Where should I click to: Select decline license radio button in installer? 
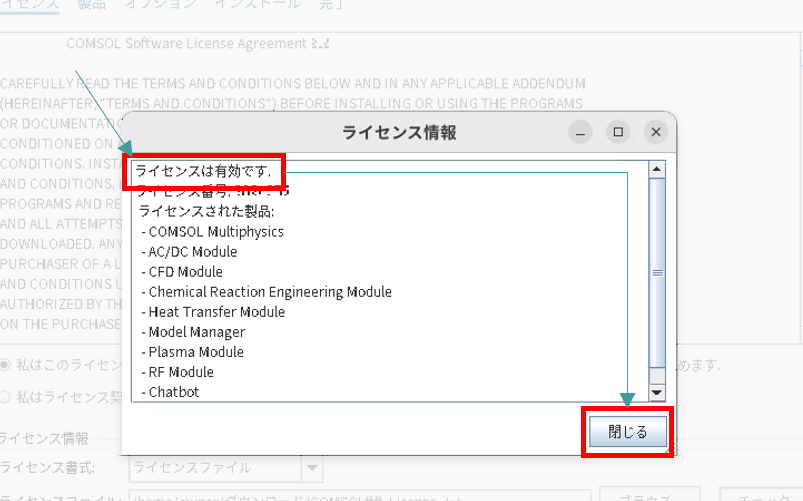click(x=5, y=397)
